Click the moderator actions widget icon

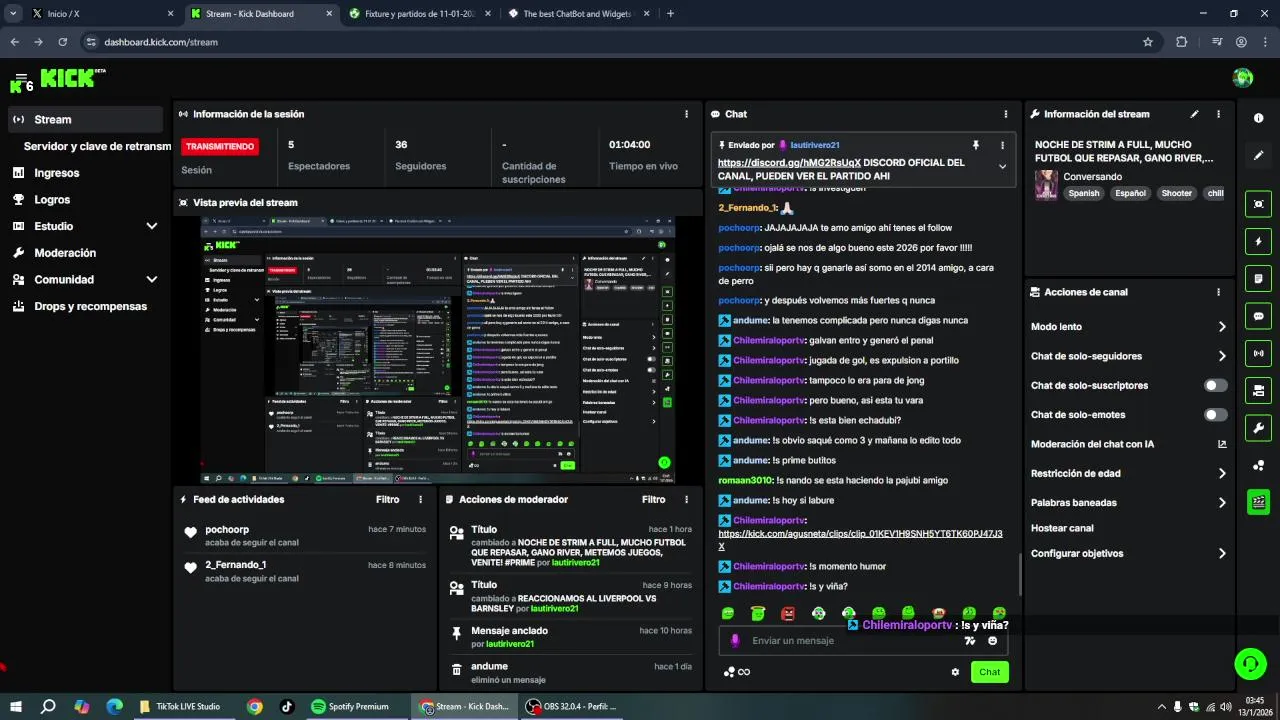click(1258, 390)
